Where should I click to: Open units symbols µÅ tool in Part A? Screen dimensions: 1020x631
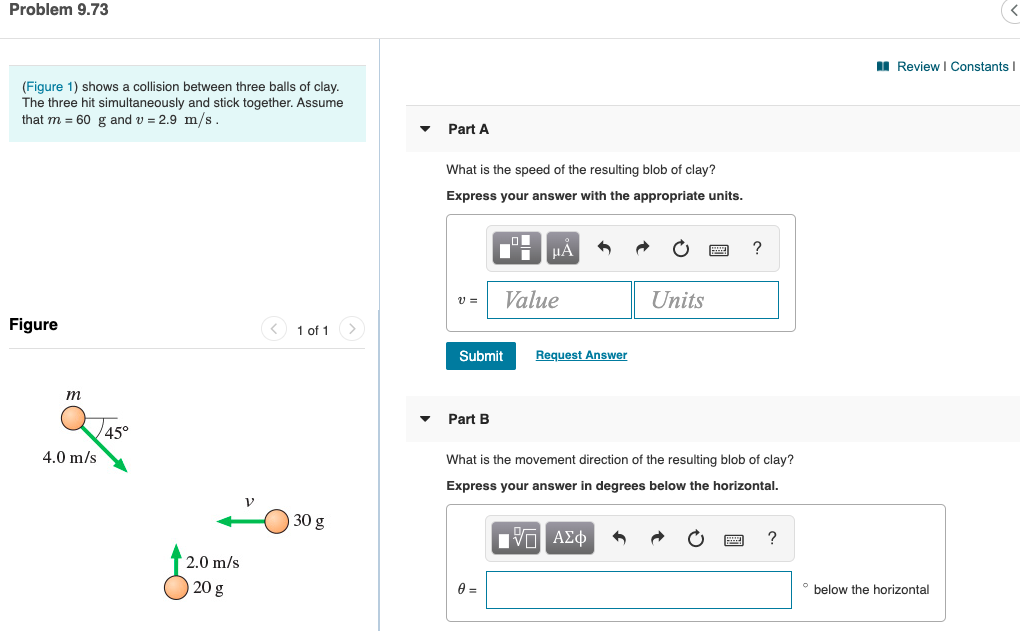click(563, 248)
